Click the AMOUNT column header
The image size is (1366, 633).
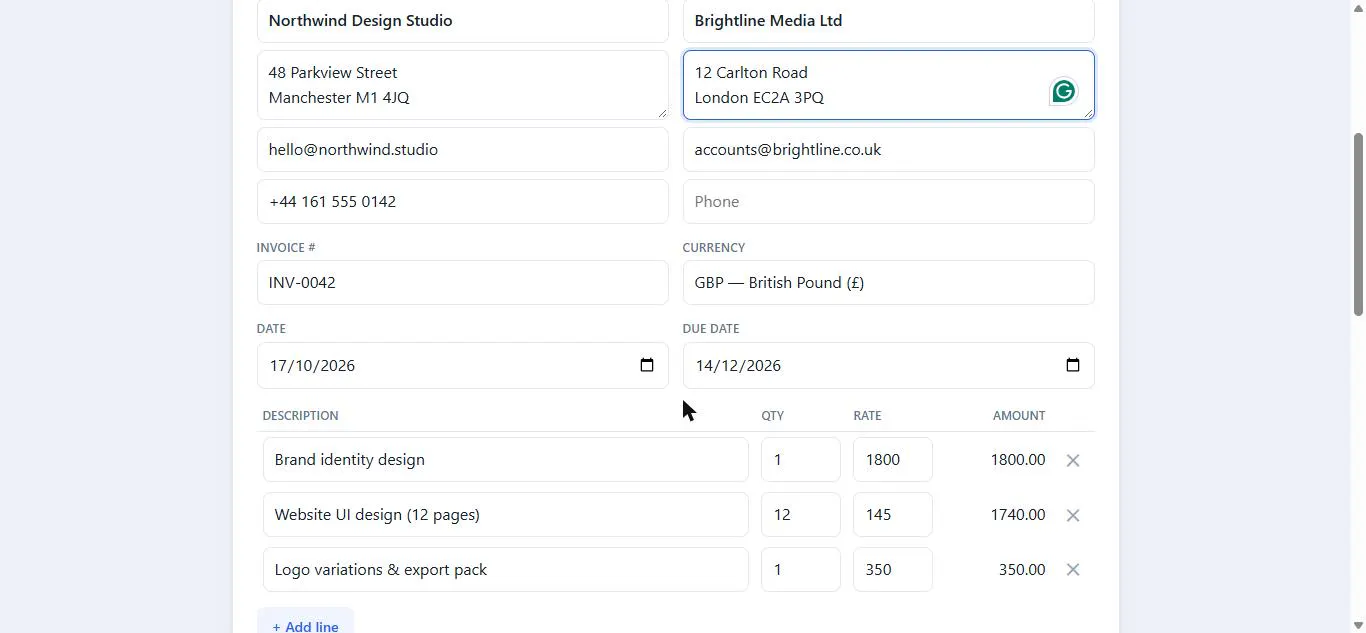1019,416
